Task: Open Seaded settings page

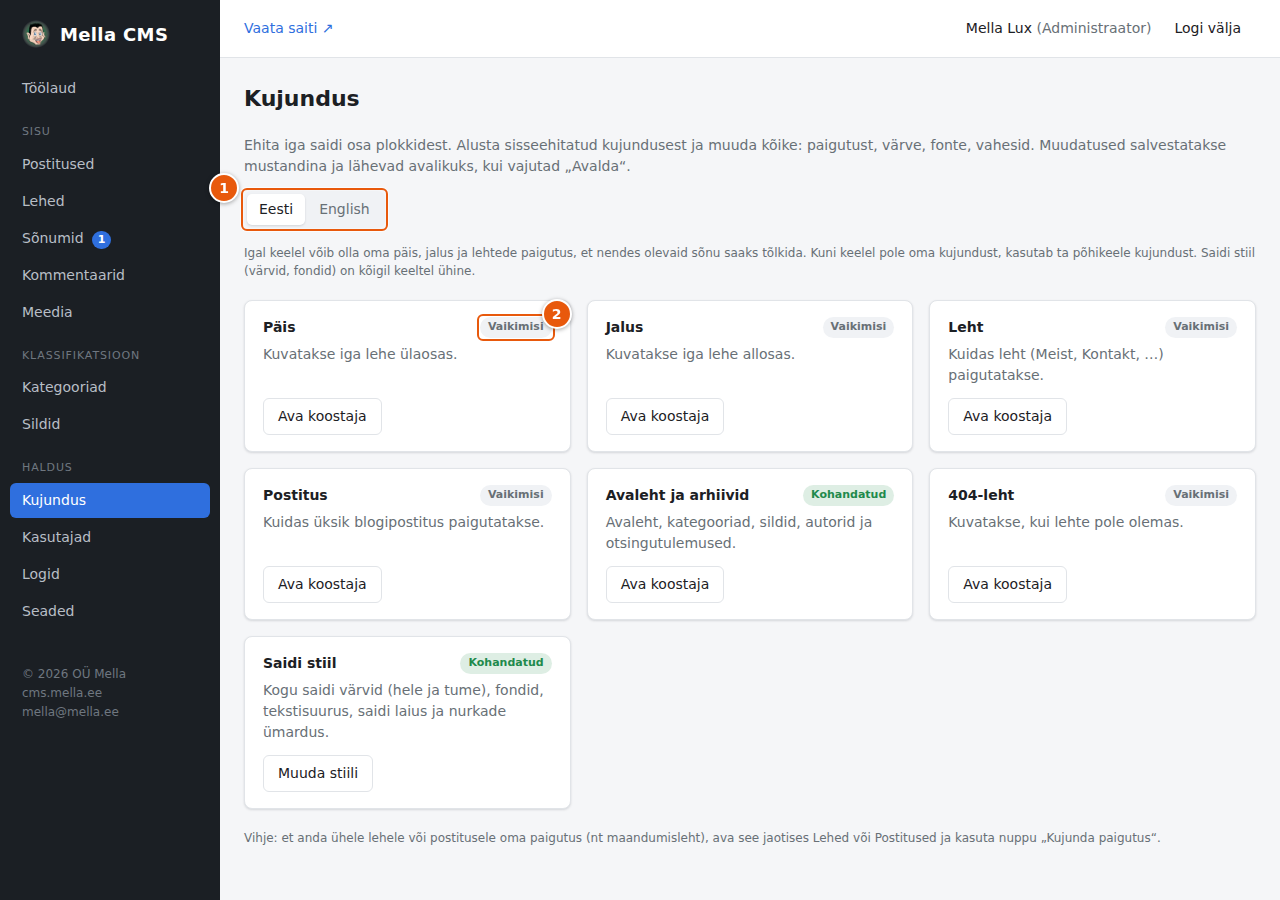Action: pos(110,611)
